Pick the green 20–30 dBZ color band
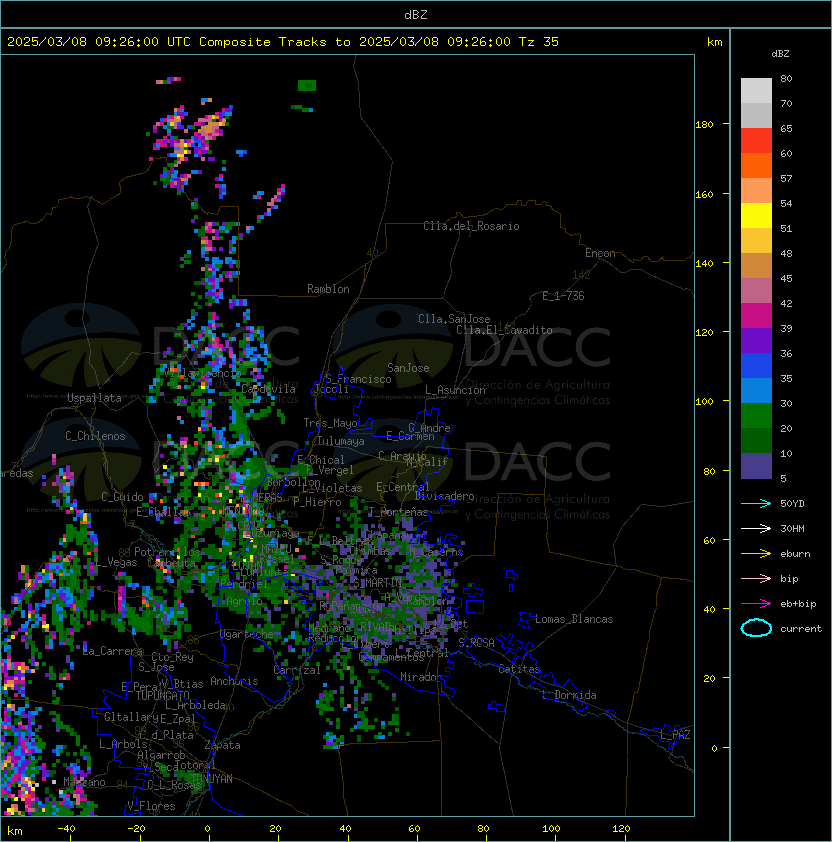 click(756, 416)
